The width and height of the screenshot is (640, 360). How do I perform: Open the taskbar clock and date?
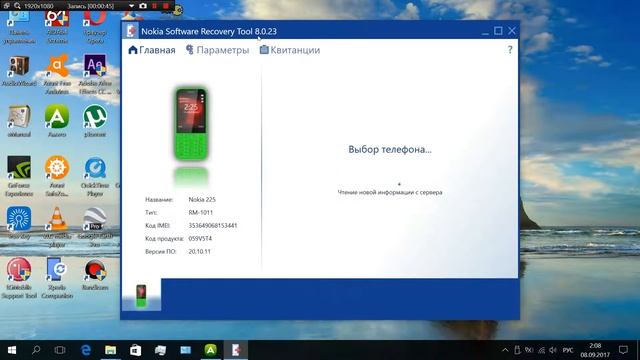[x=595, y=350]
